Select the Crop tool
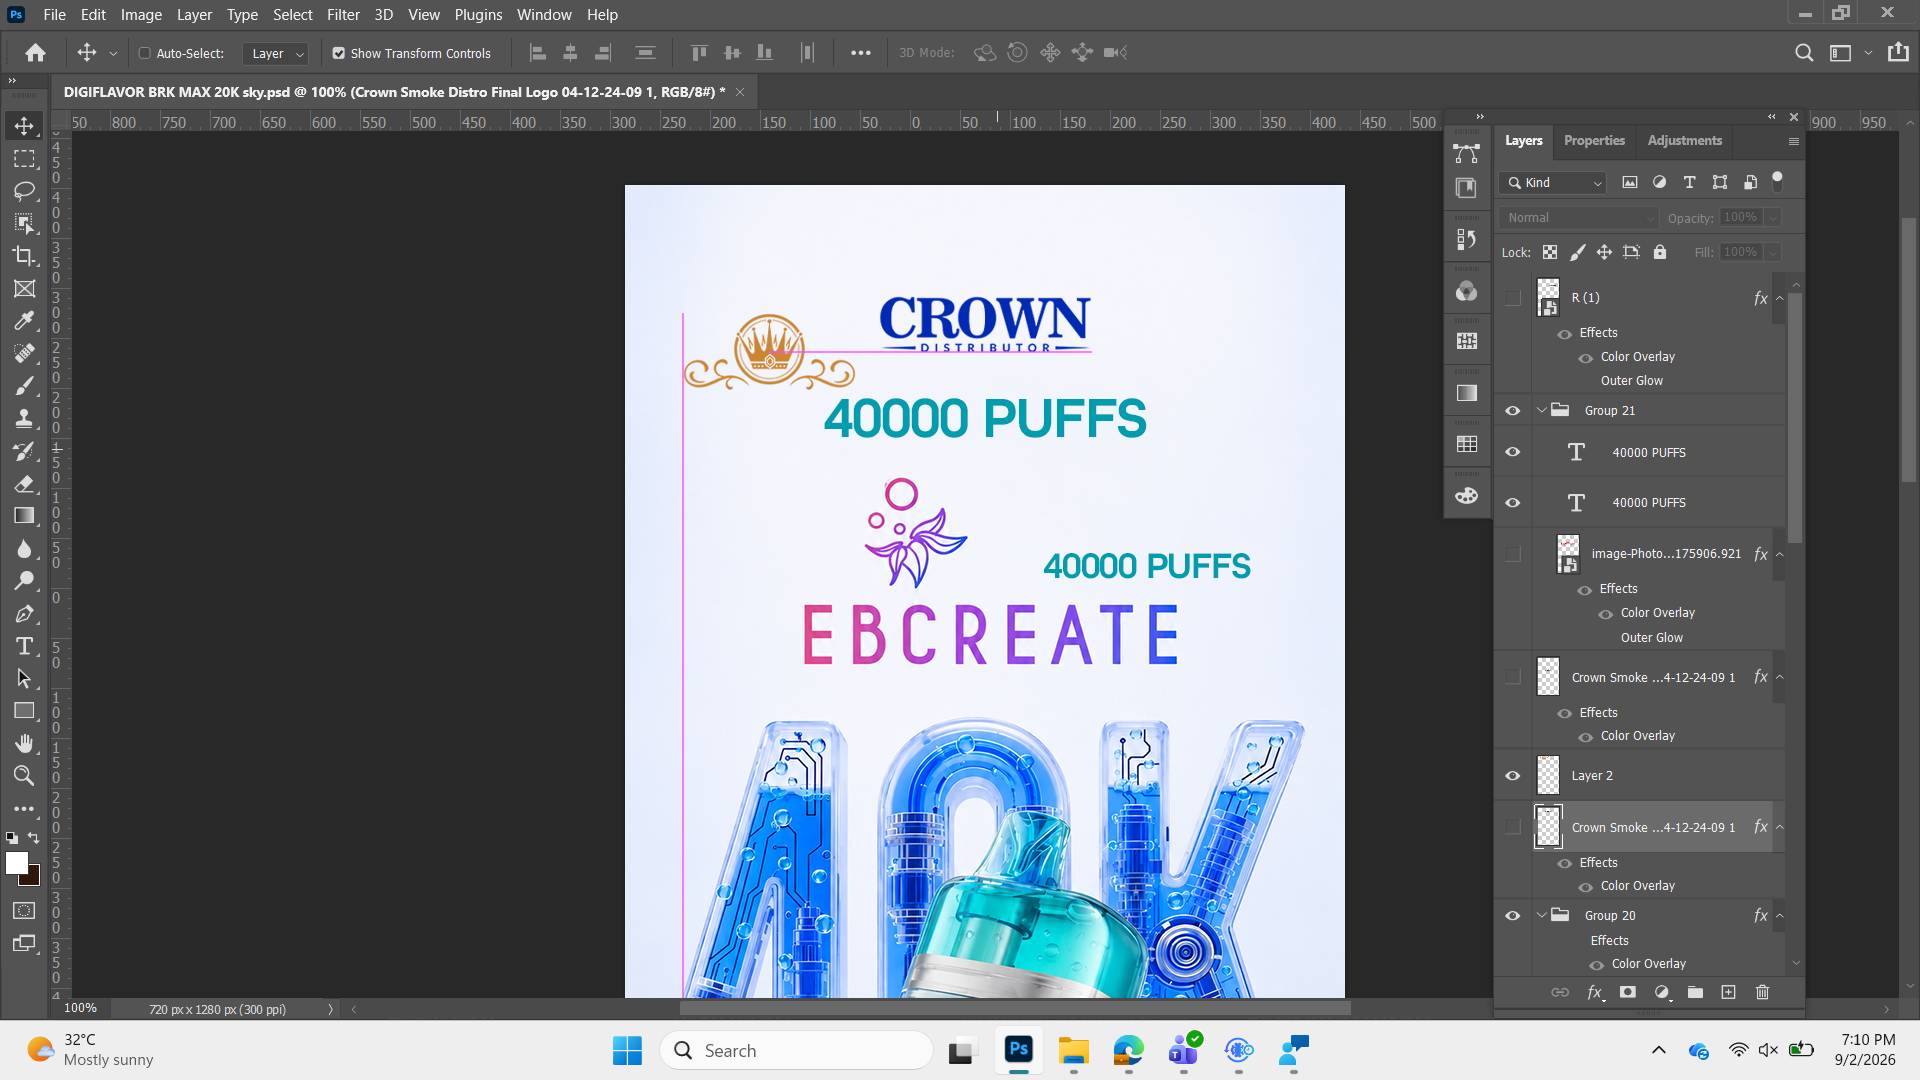 tap(24, 256)
